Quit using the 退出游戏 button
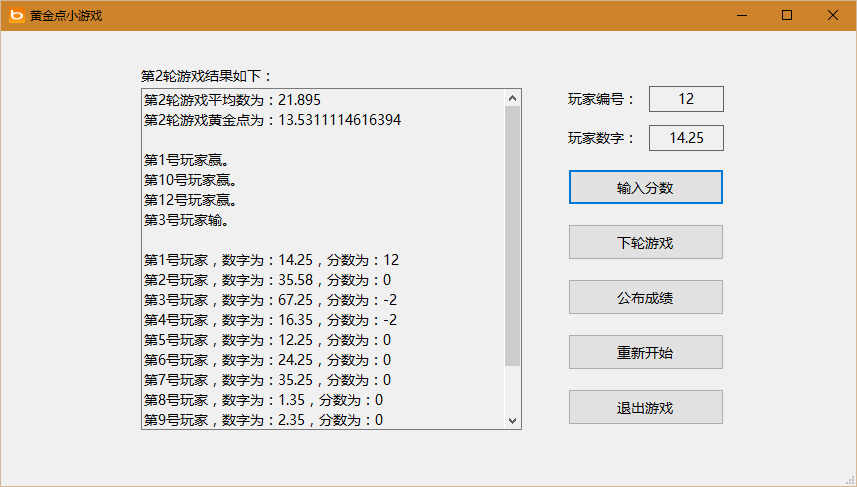Image resolution: width=857 pixels, height=487 pixels. (645, 407)
